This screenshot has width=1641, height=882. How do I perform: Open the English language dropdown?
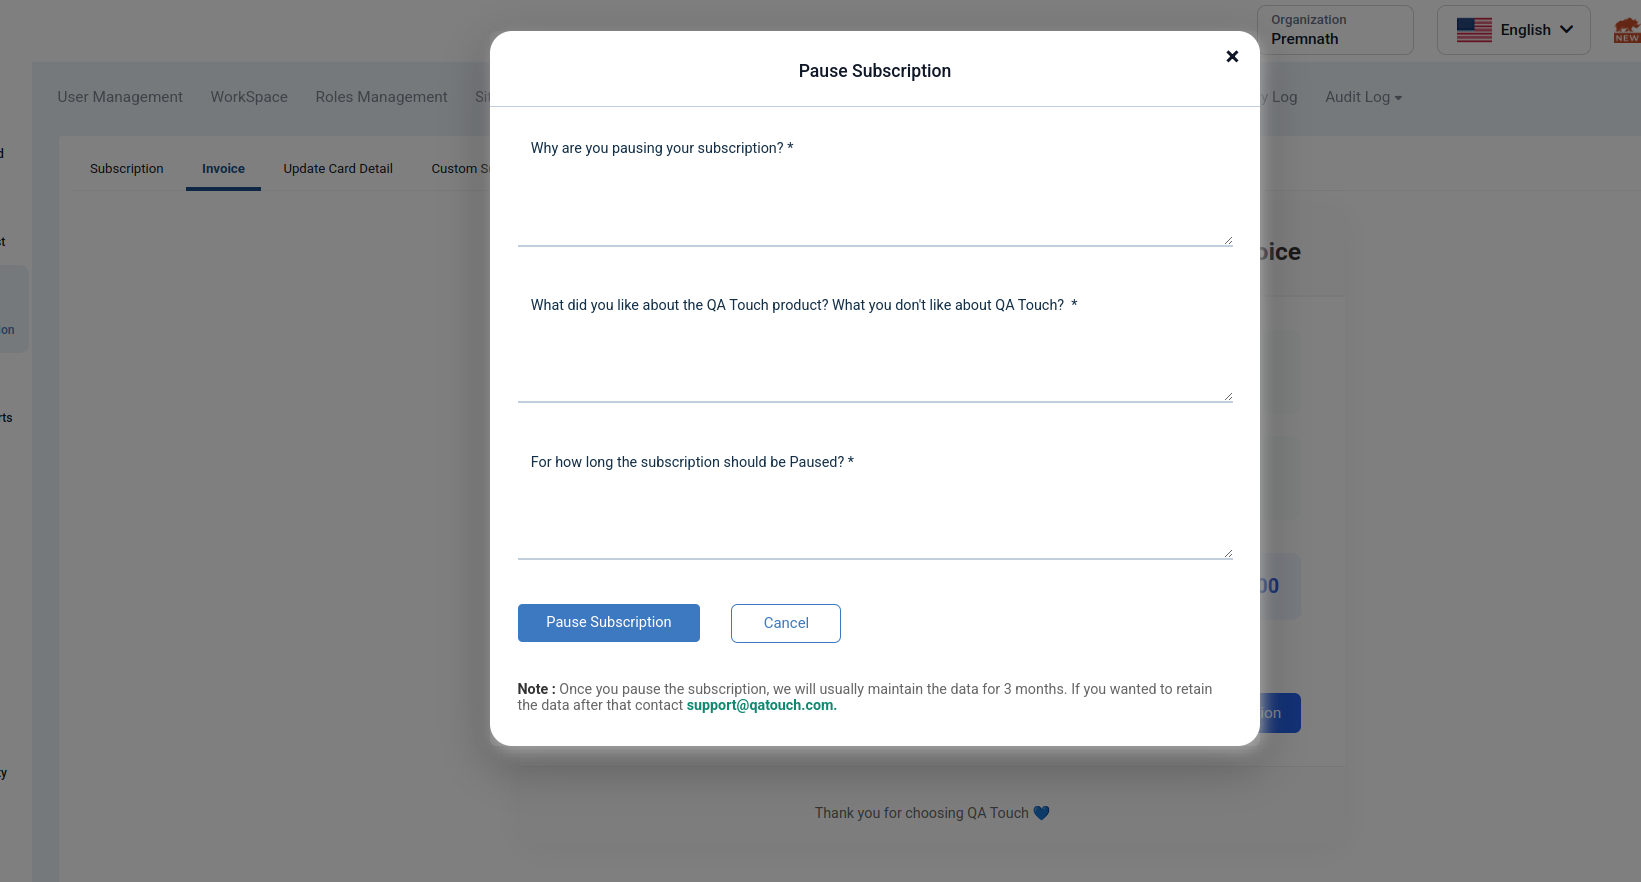tap(1513, 30)
